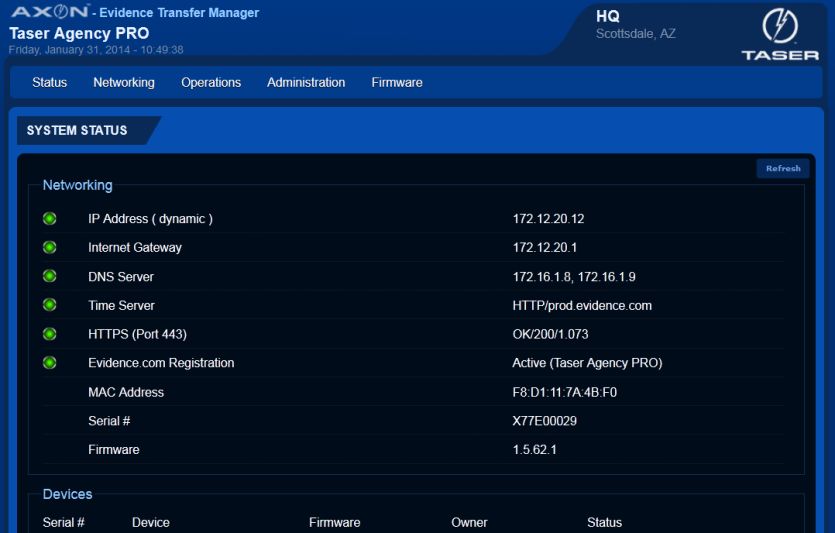Click HTTP/prod.evidence.com time server value
The image size is (835, 533).
pos(582,306)
